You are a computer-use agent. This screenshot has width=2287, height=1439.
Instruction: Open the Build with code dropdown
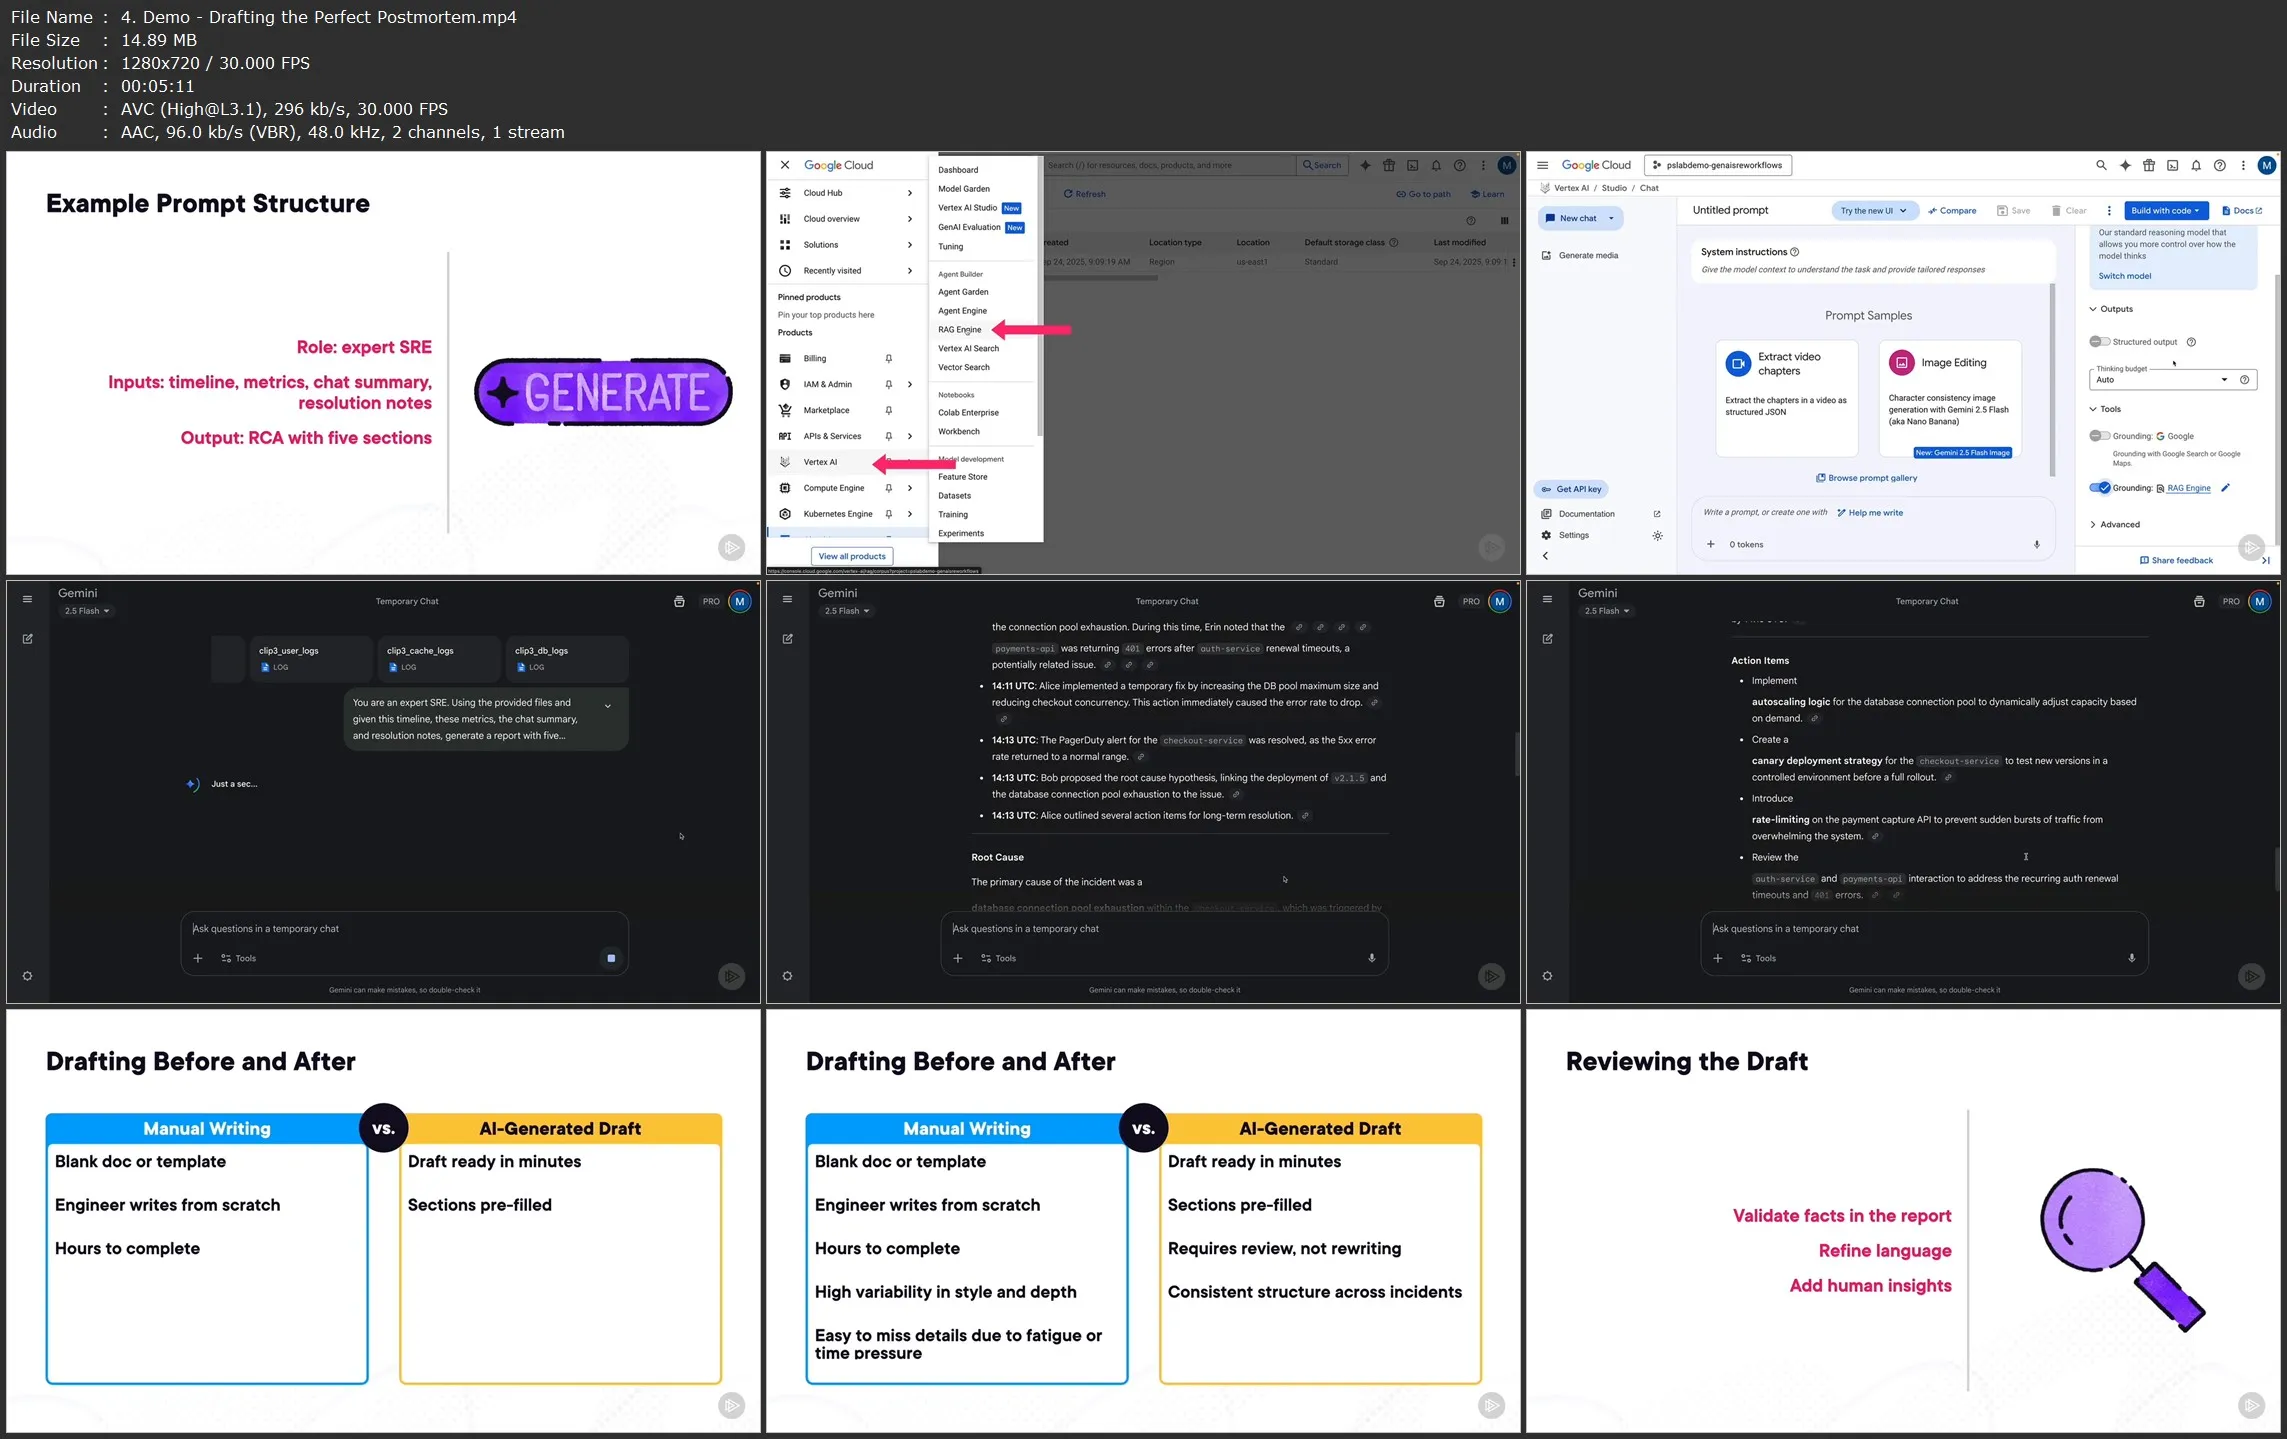pos(2164,210)
